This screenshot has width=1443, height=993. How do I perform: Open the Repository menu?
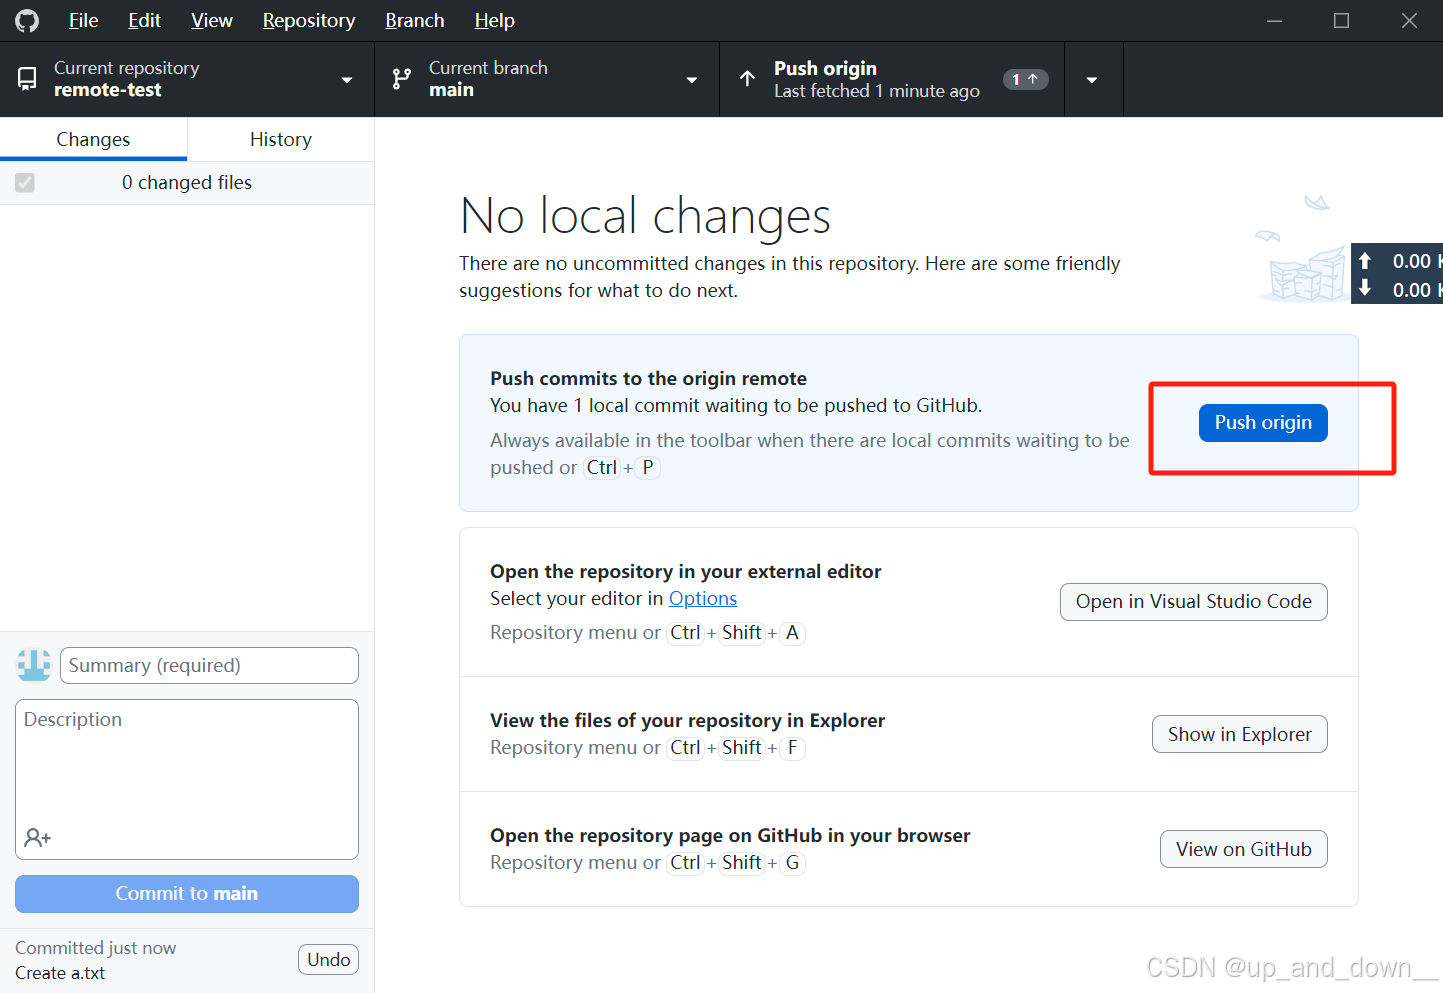coord(309,20)
